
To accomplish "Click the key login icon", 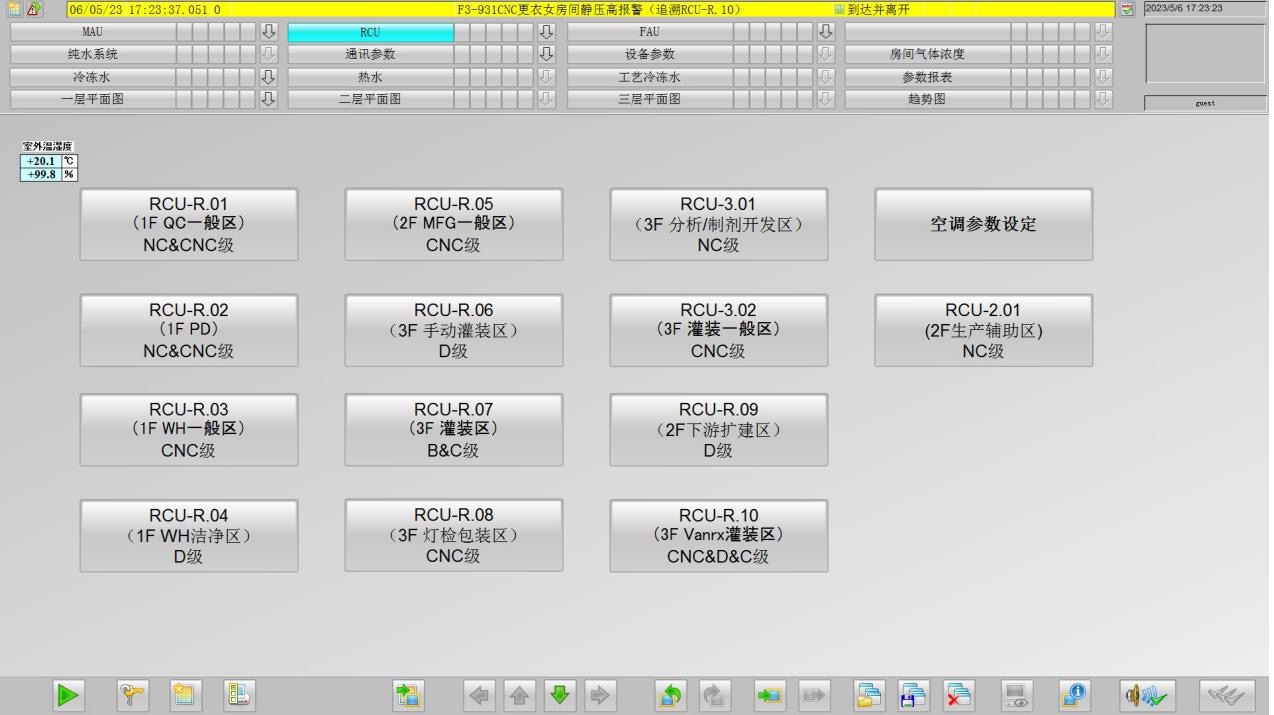I will pos(130,695).
